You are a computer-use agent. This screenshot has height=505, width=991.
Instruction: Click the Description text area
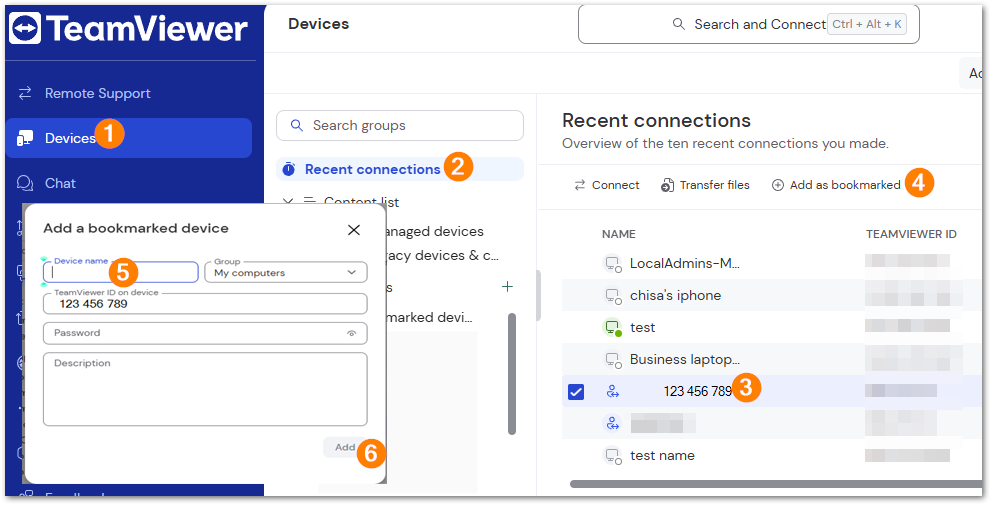point(205,389)
